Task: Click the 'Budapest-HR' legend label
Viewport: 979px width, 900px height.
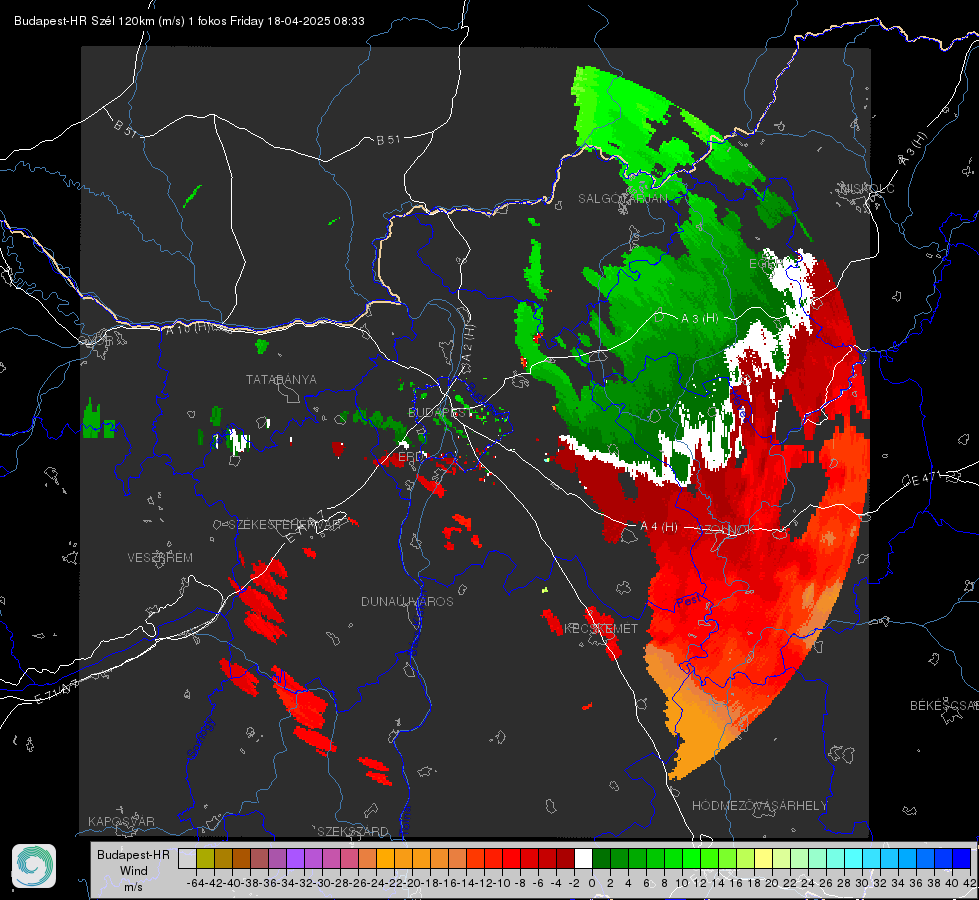Action: (x=134, y=854)
